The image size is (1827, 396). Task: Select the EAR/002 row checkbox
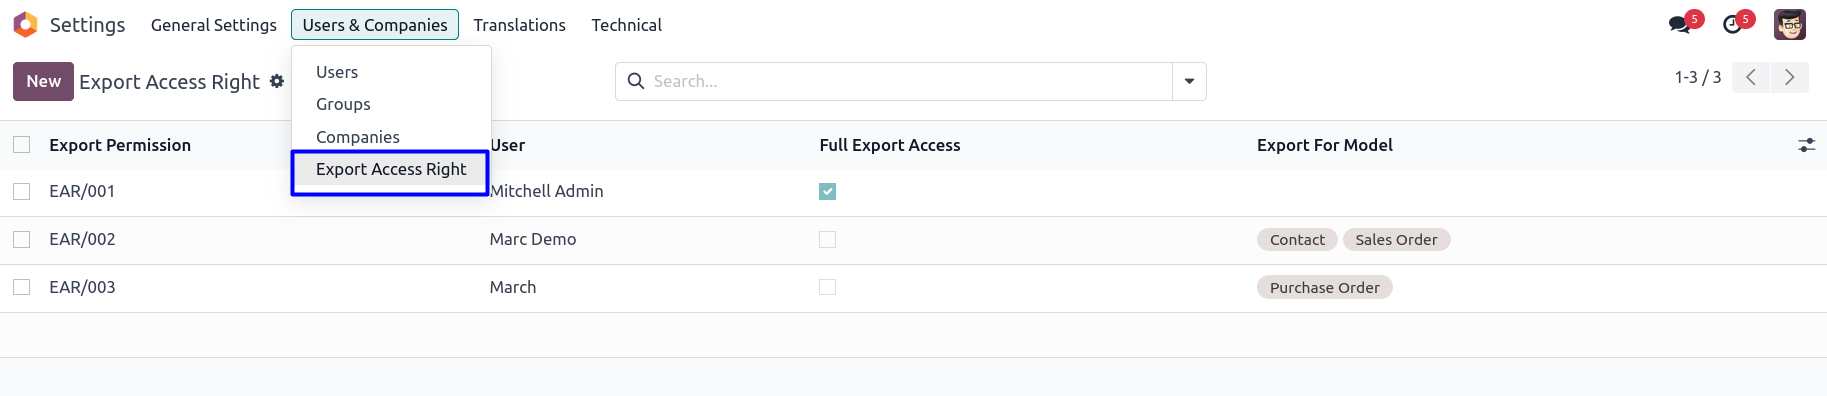22,239
